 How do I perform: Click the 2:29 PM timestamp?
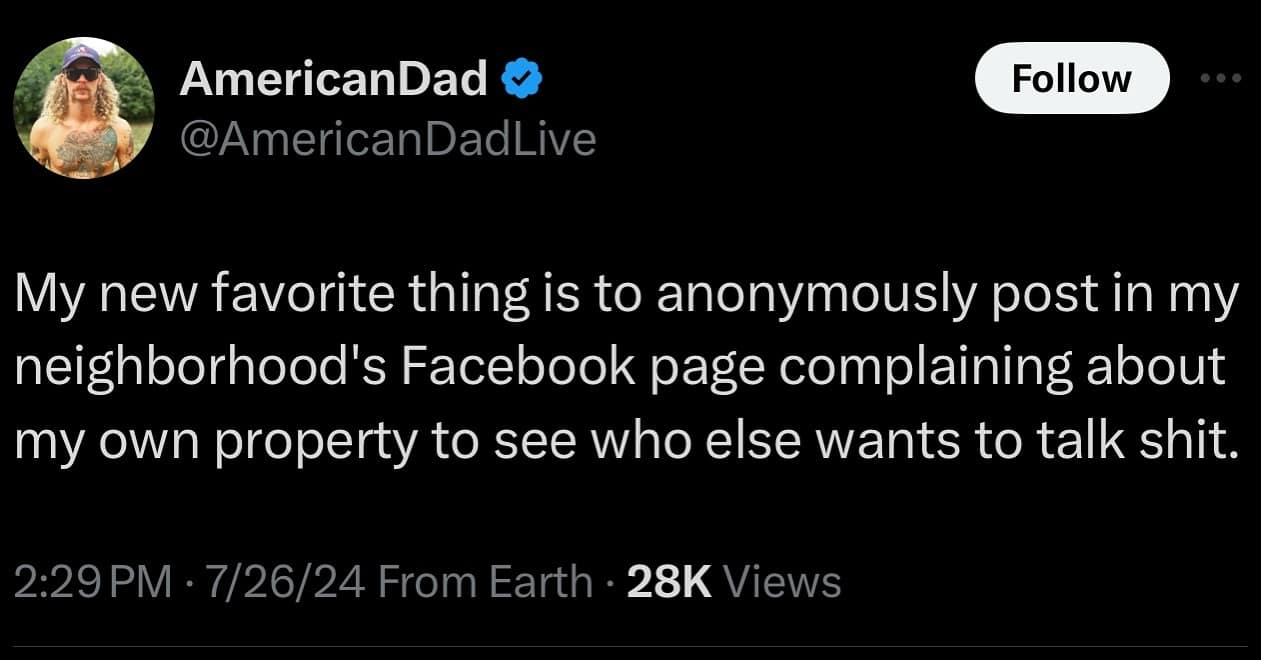94,581
